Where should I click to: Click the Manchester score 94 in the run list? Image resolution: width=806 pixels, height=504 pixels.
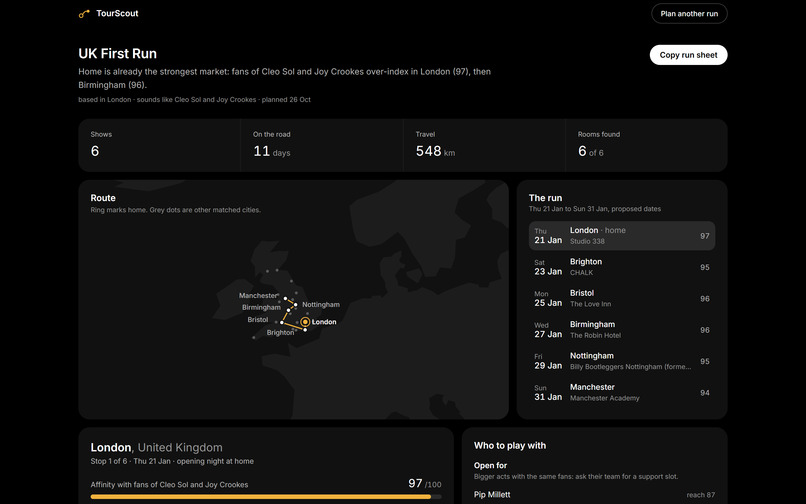point(705,393)
